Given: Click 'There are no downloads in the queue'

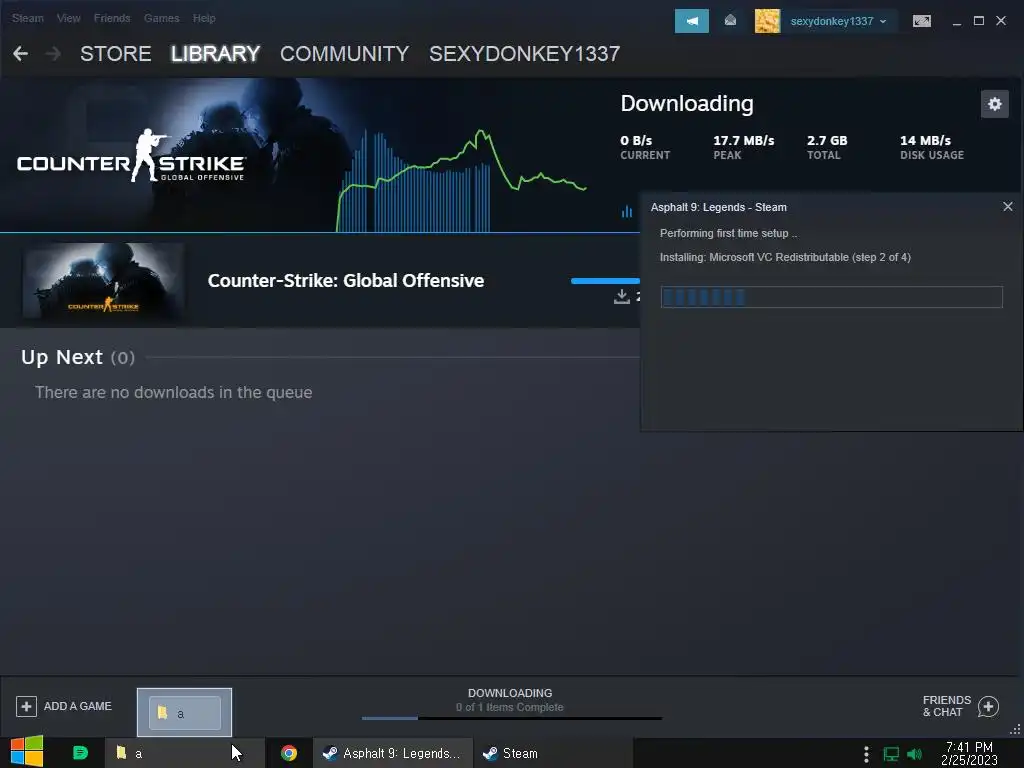Looking at the screenshot, I should (x=173, y=392).
